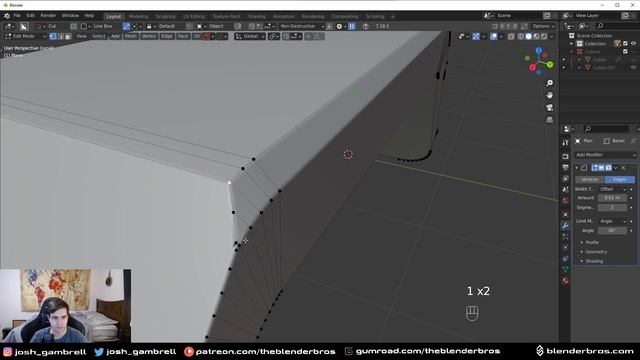Open the Edge menu
The width and height of the screenshot is (640, 360).
pyautogui.click(x=167, y=36)
